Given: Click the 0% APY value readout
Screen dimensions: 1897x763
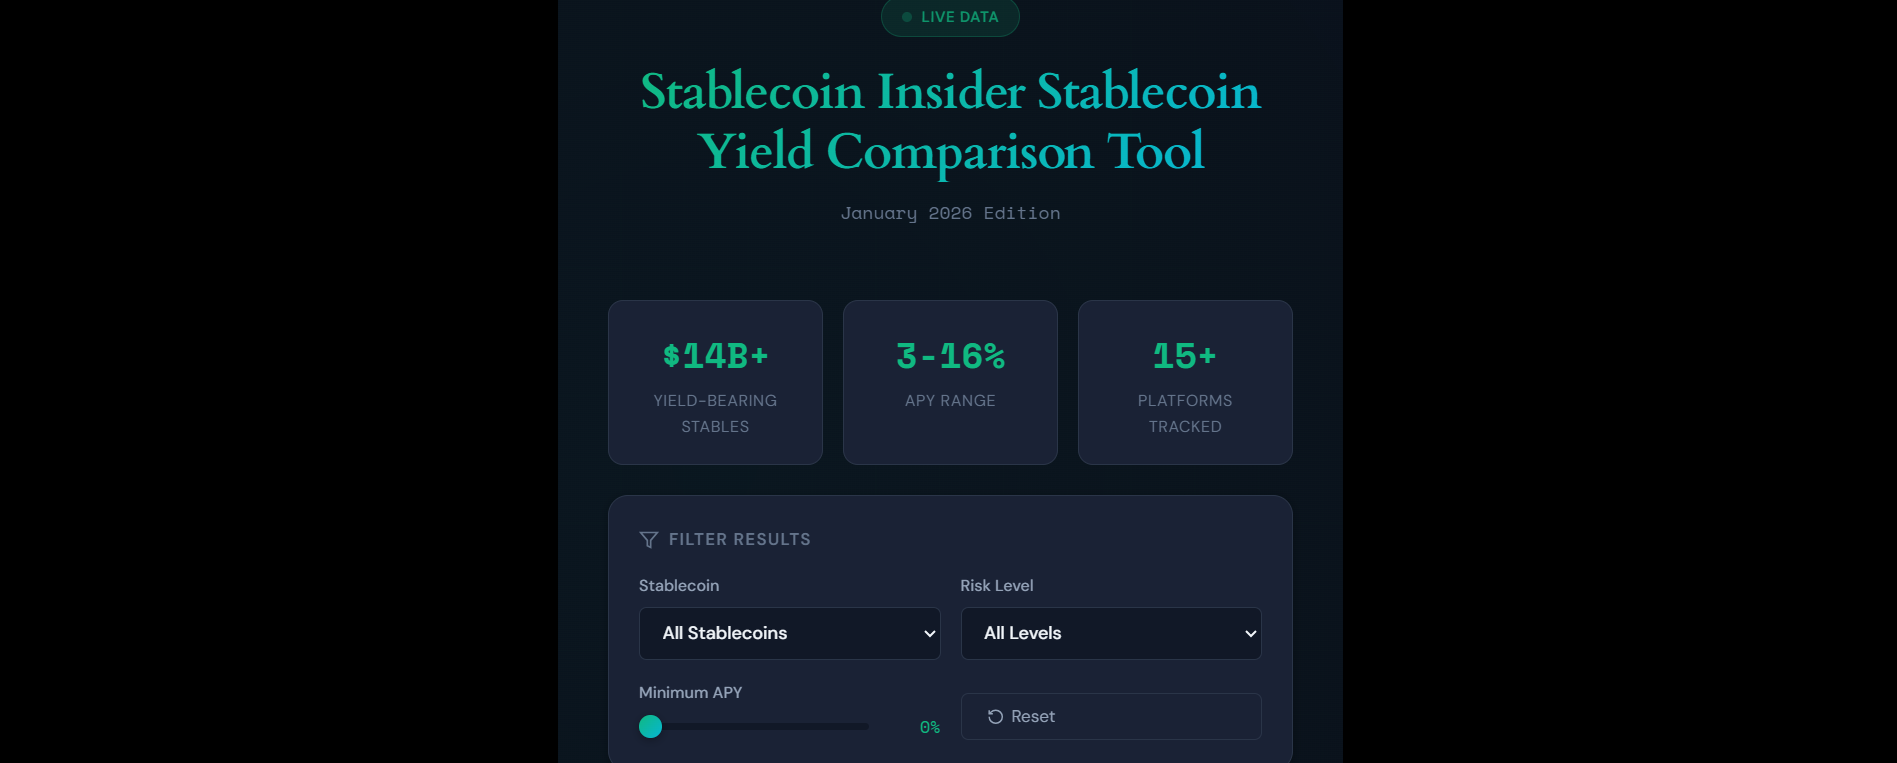Looking at the screenshot, I should coord(930,727).
